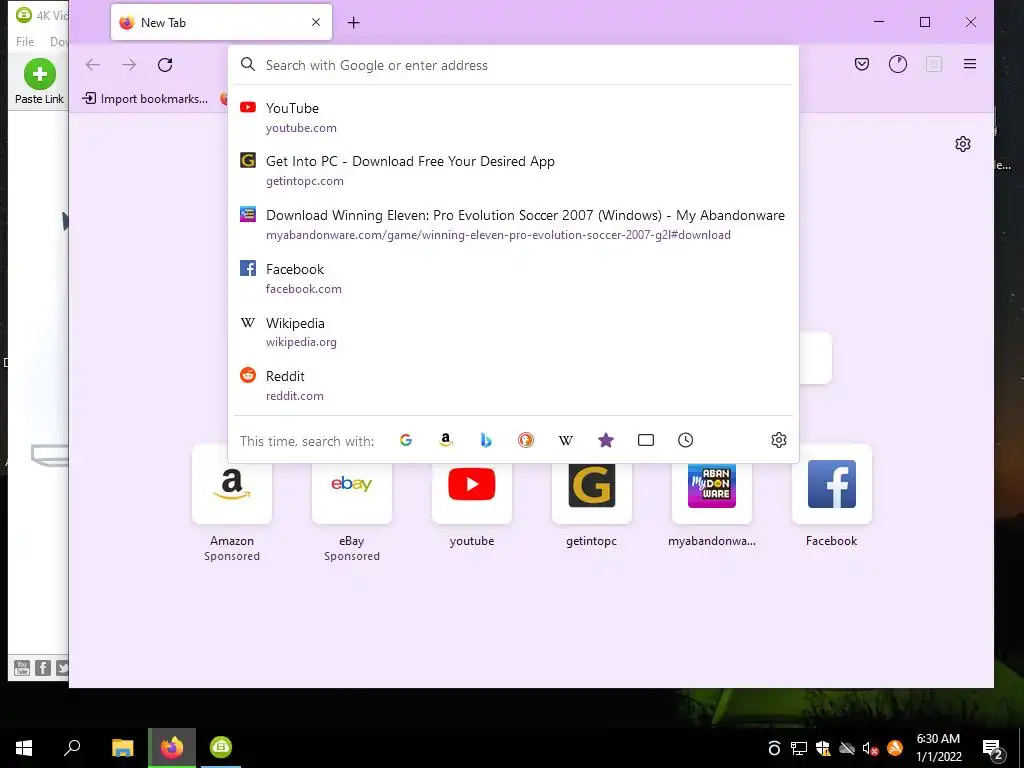Search this time with Bing icon

486,440
